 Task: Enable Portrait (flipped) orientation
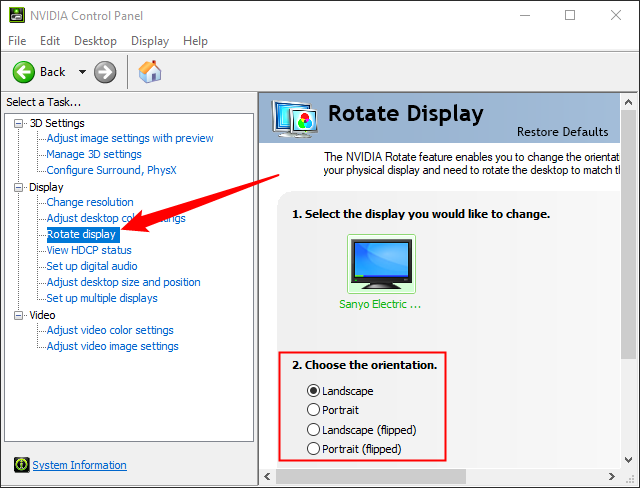tap(314, 449)
